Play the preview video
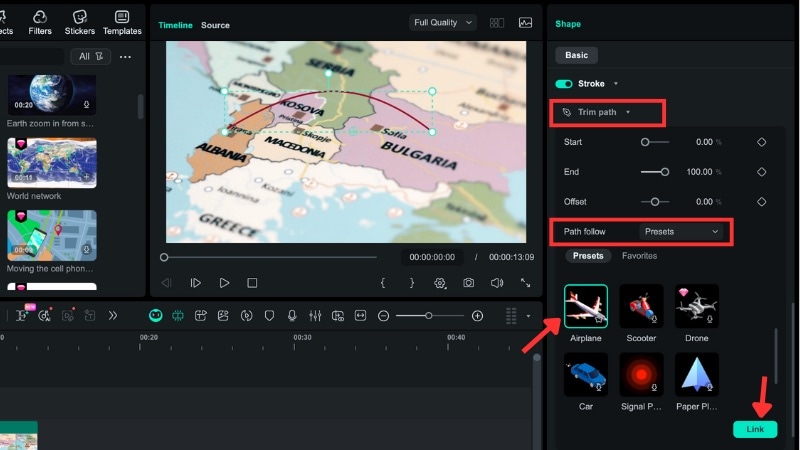The height and width of the screenshot is (450, 800). coord(224,283)
